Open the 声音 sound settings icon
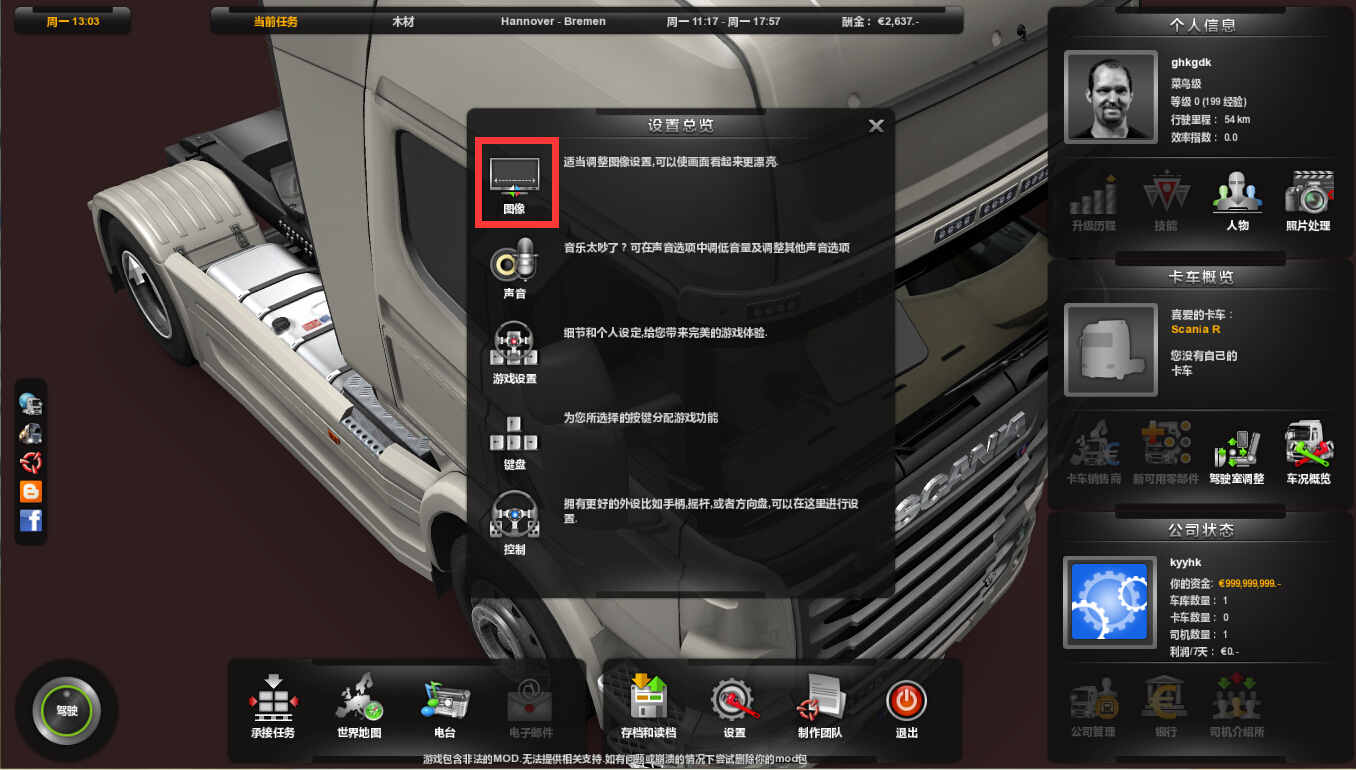 click(514, 269)
